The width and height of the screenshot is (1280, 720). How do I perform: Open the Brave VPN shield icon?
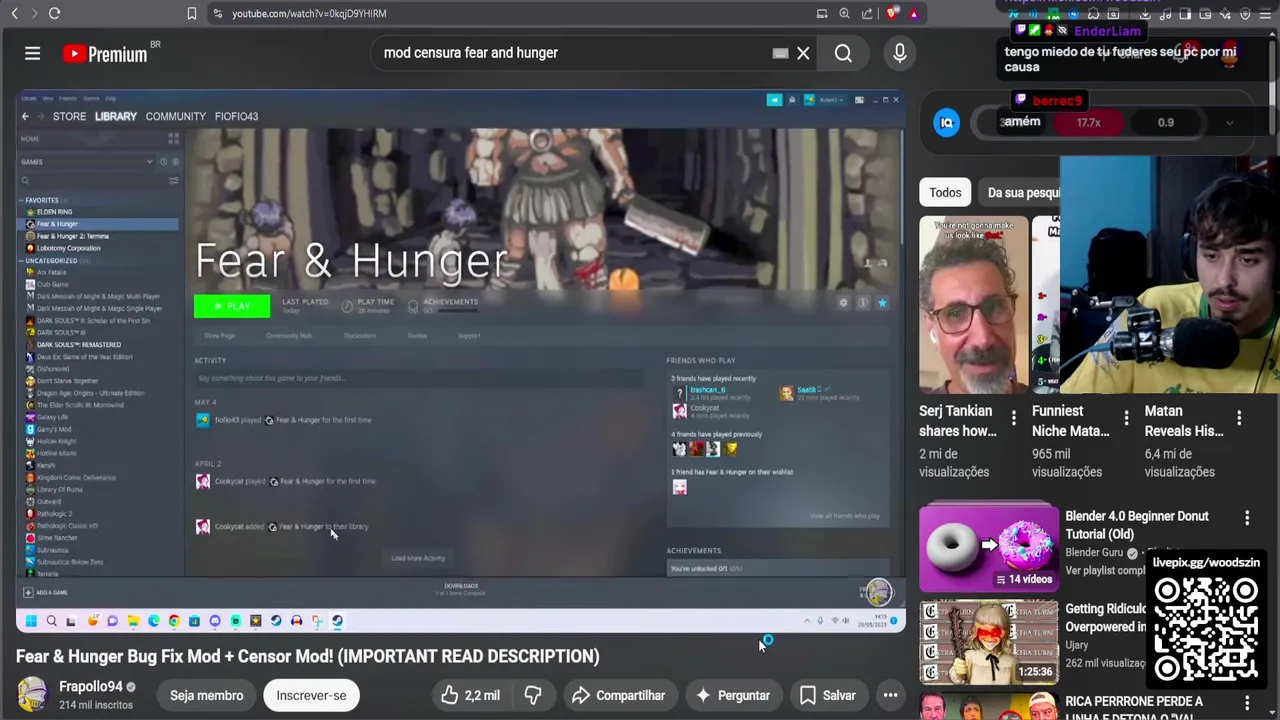point(1245,14)
